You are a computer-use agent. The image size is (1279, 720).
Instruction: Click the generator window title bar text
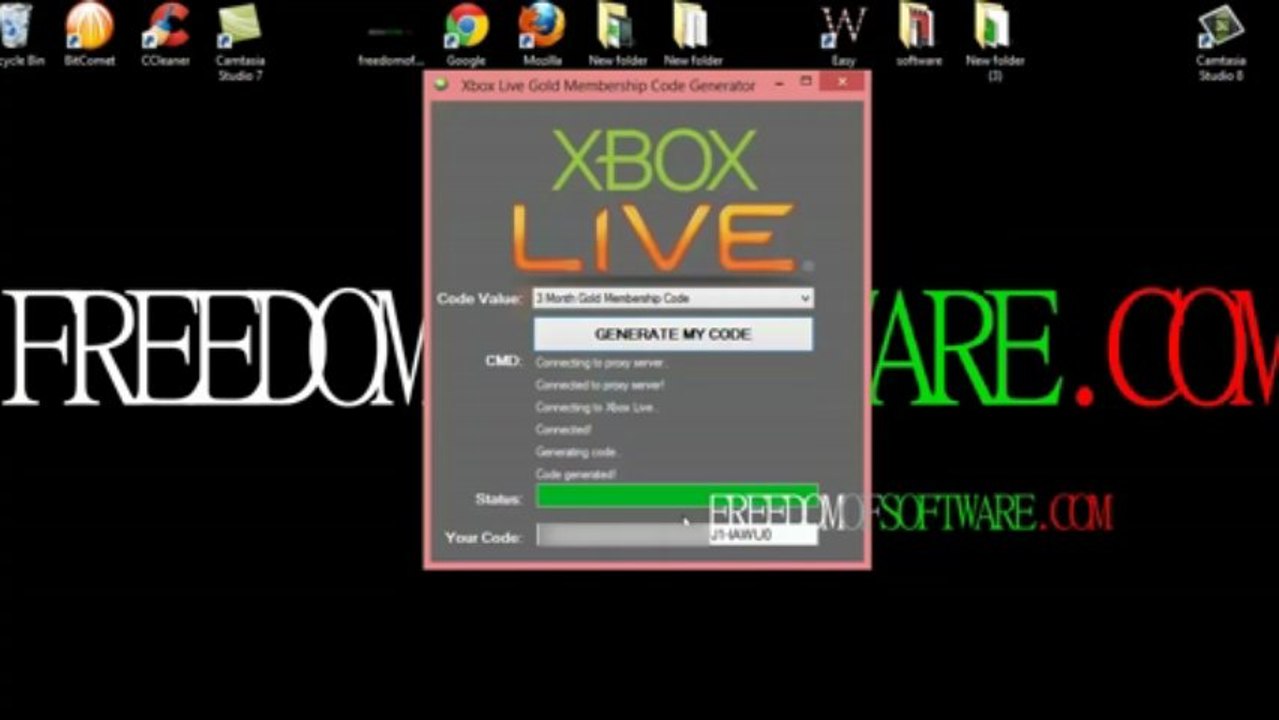click(x=608, y=85)
